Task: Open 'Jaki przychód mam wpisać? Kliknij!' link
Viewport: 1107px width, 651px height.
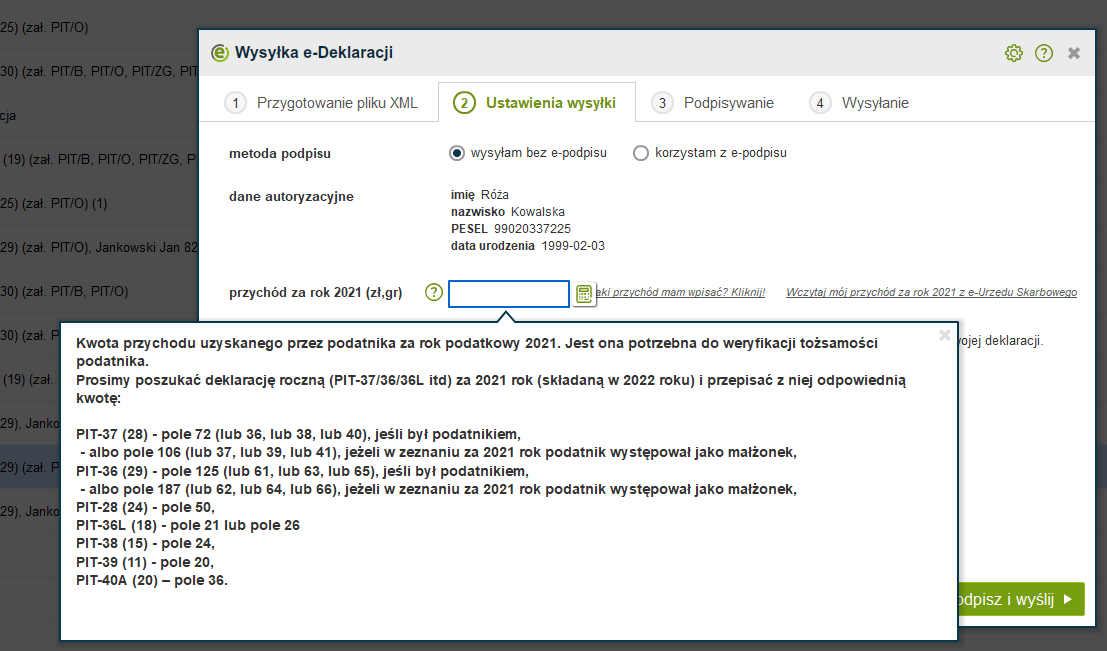Action: tap(682, 293)
